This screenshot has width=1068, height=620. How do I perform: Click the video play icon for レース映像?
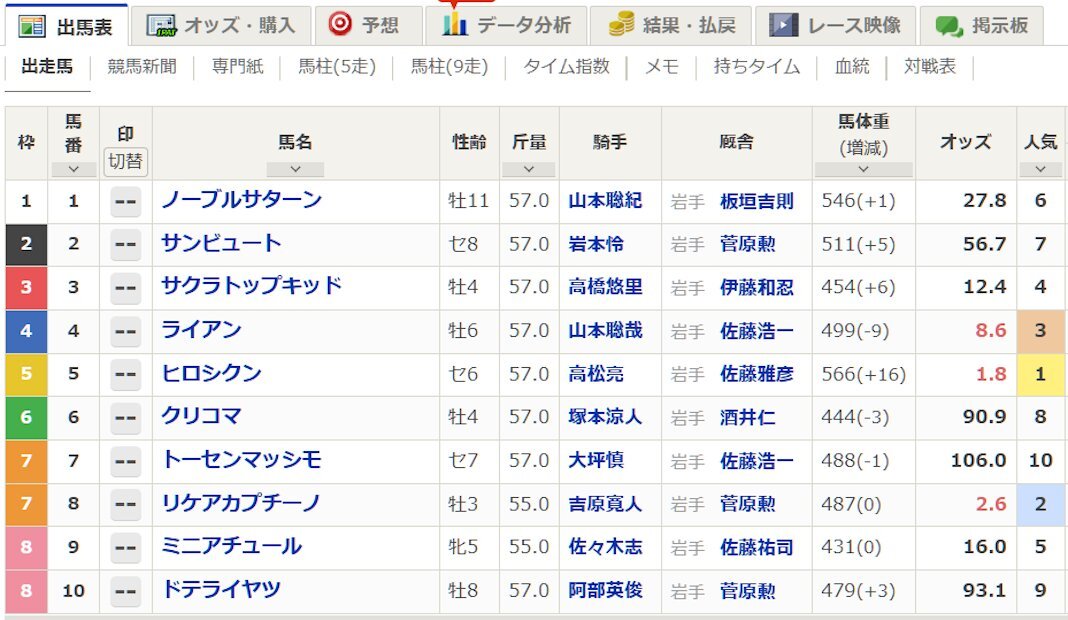pyautogui.click(x=783, y=25)
